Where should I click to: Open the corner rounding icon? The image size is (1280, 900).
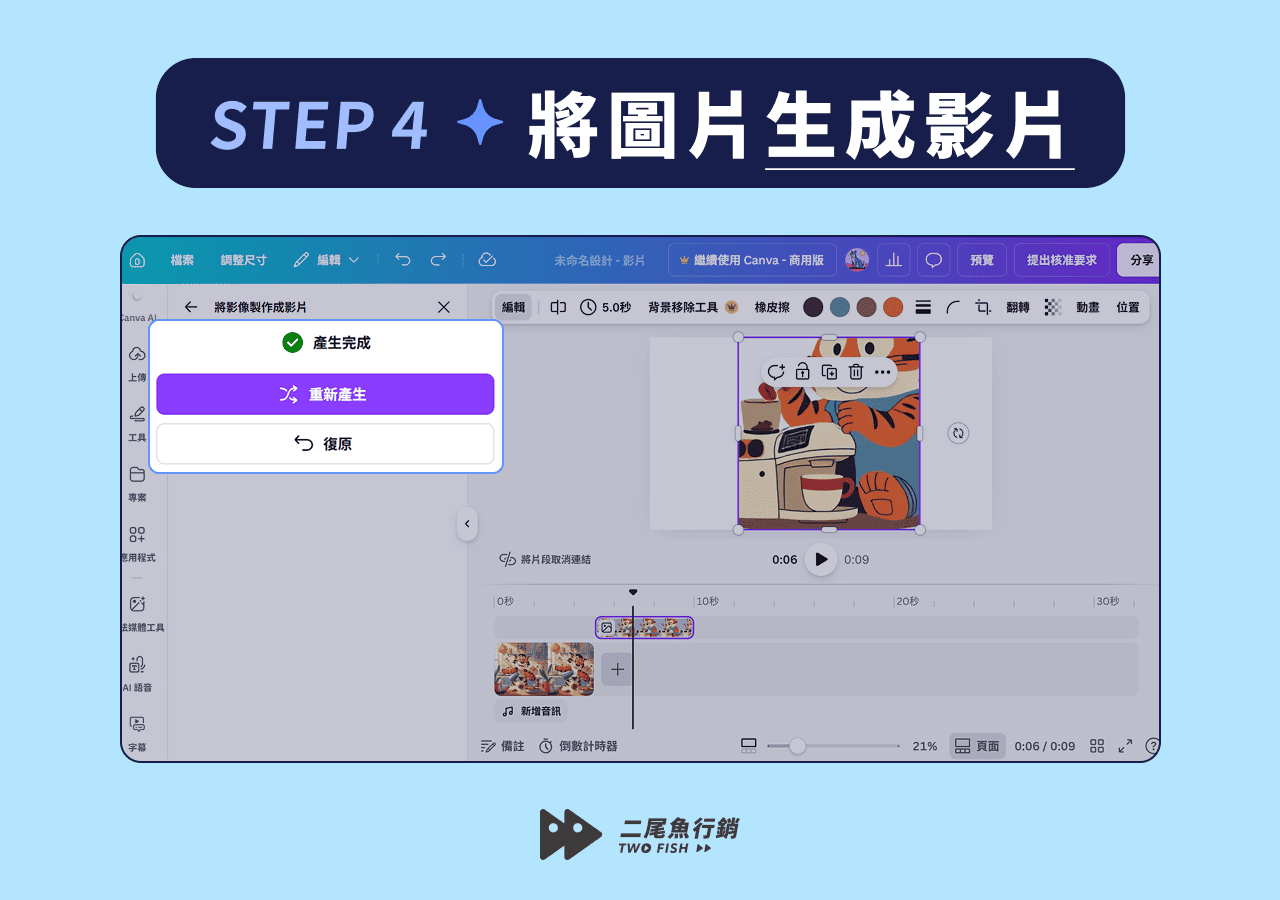point(953,307)
